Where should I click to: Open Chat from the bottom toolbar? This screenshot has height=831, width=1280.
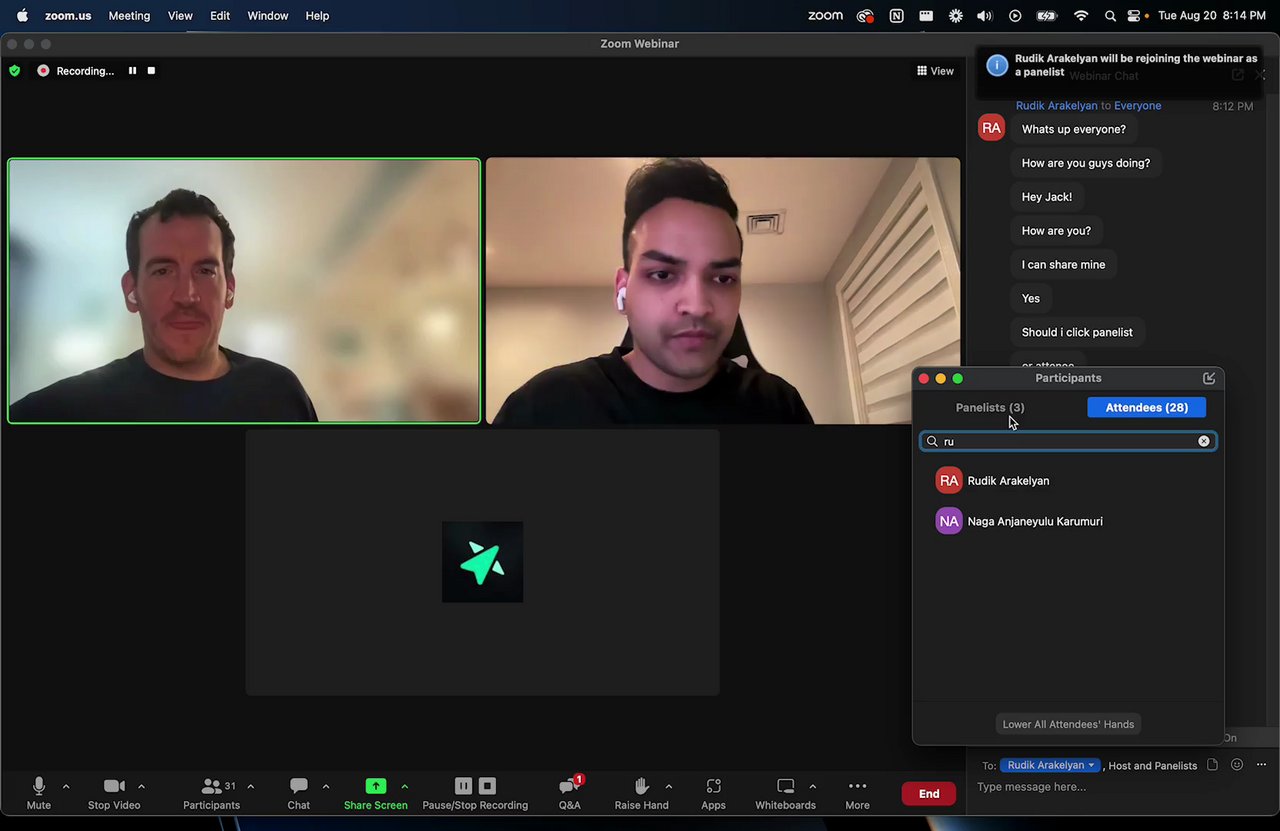[x=298, y=792]
